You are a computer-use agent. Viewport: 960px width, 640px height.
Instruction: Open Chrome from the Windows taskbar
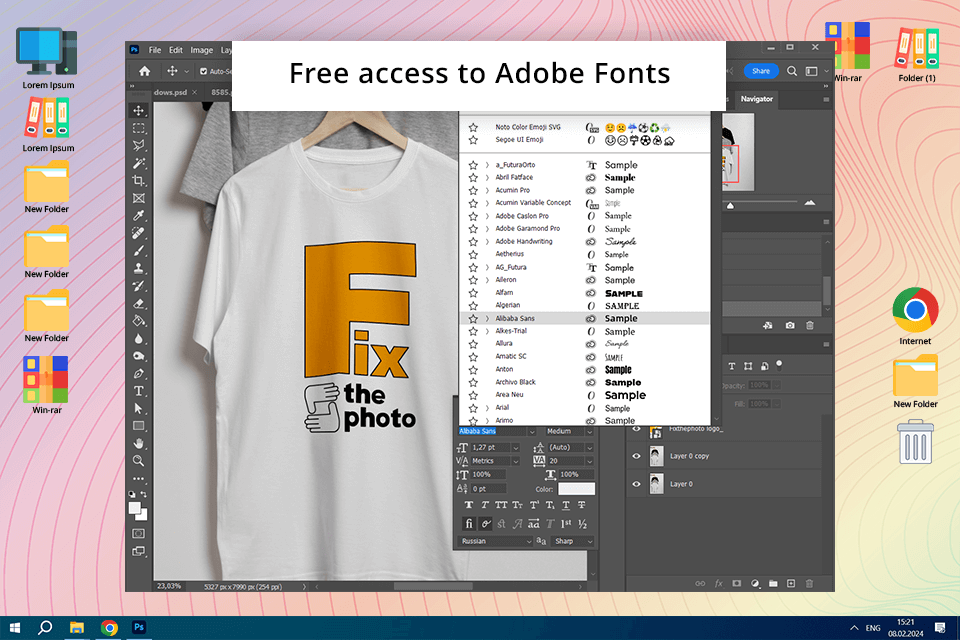(x=110, y=628)
